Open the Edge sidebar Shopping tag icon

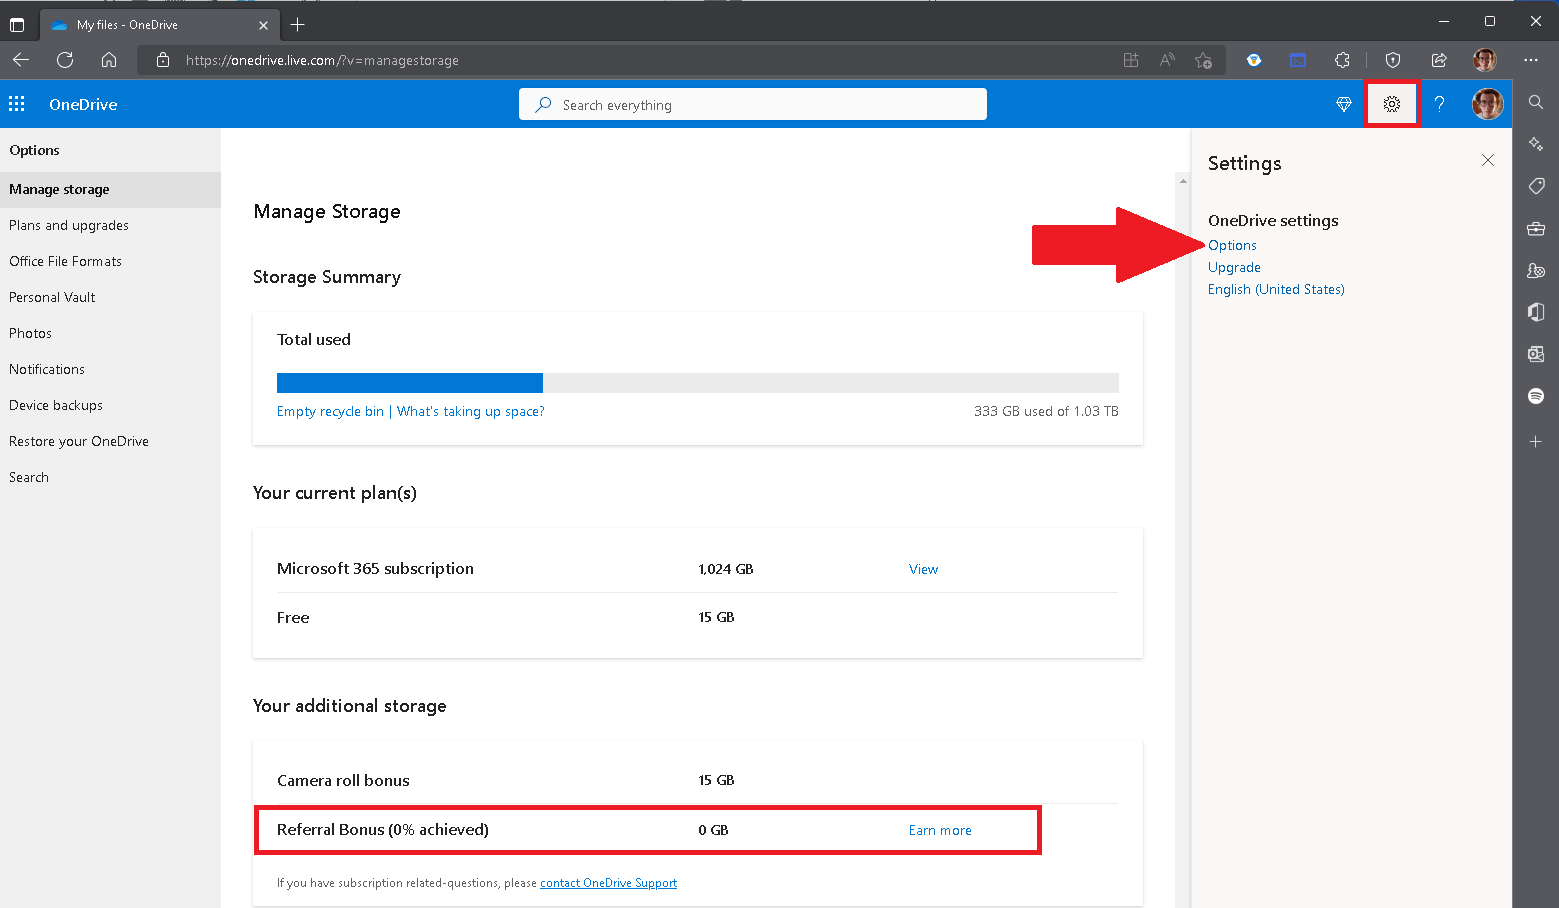click(x=1536, y=186)
